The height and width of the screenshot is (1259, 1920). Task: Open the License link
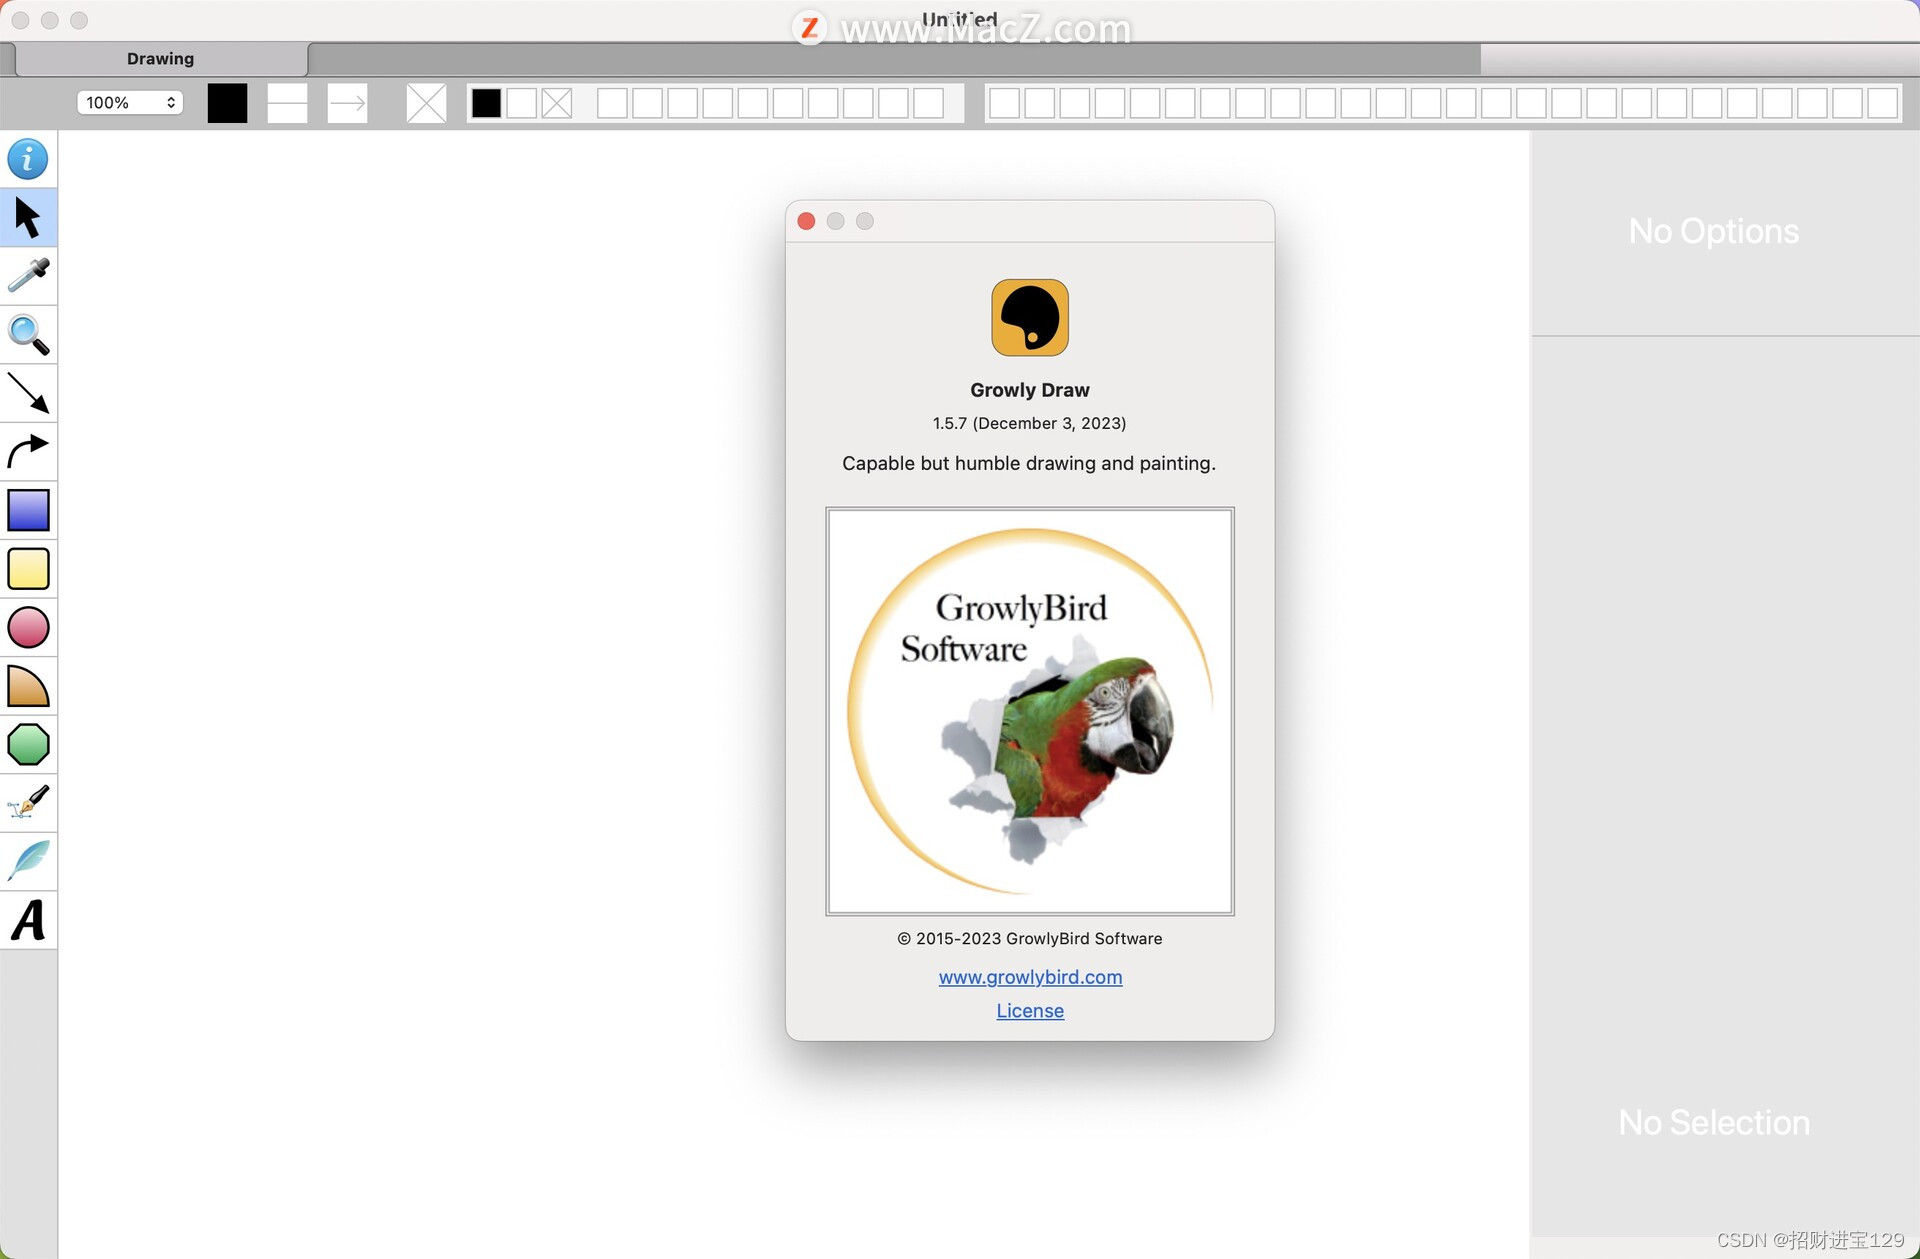click(x=1030, y=1011)
